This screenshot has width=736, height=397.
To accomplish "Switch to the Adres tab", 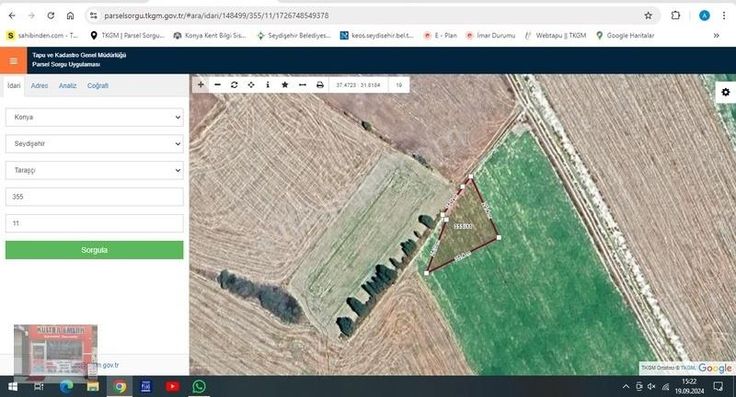I will (x=39, y=85).
